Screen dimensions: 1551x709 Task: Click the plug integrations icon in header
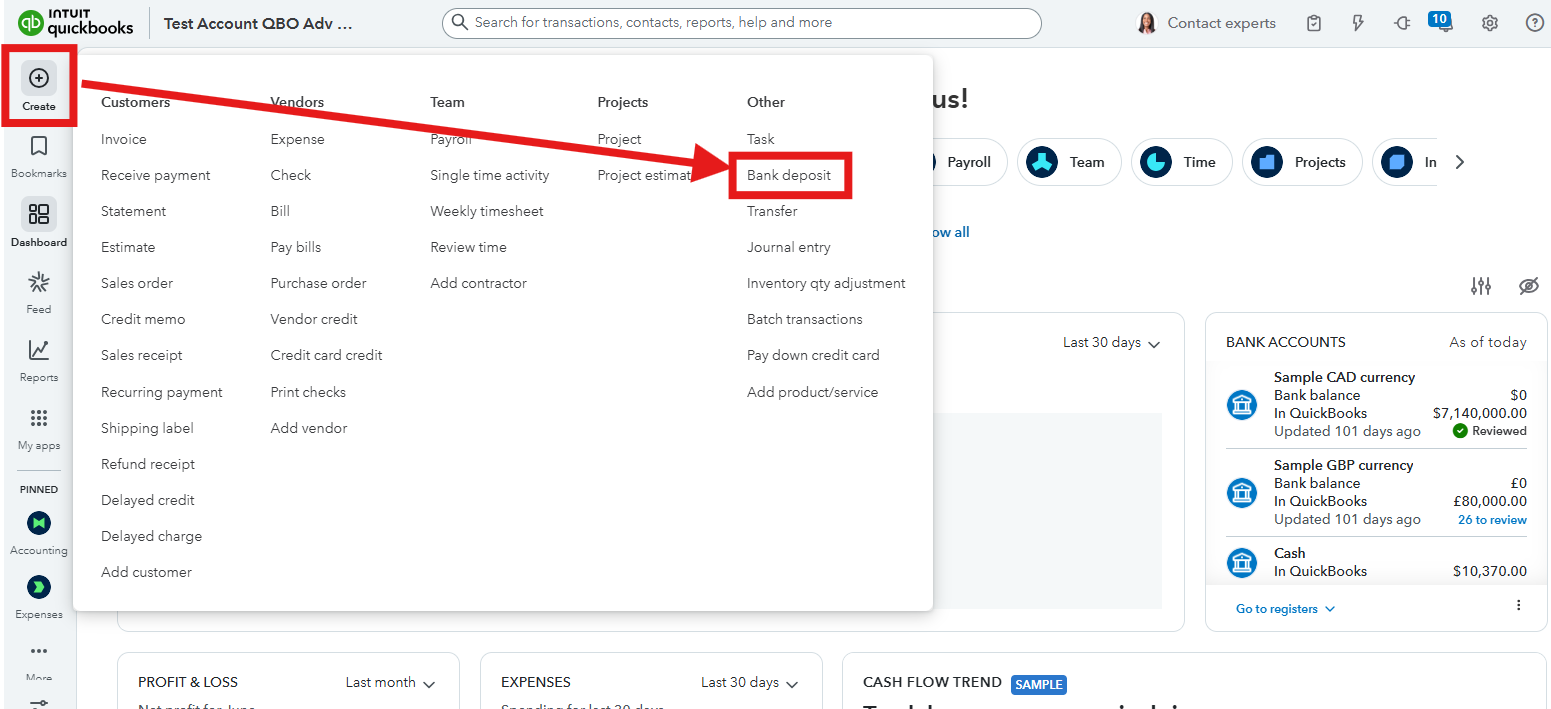click(1402, 23)
